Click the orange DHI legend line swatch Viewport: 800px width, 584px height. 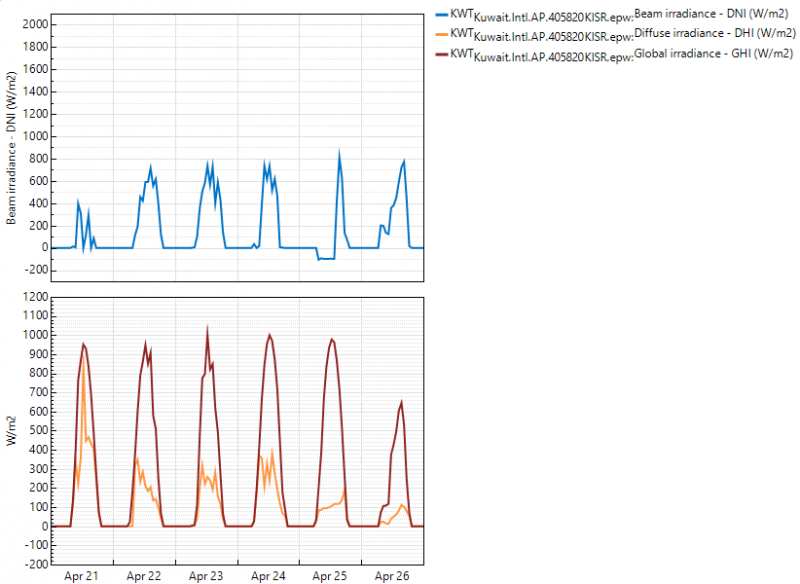pos(440,33)
